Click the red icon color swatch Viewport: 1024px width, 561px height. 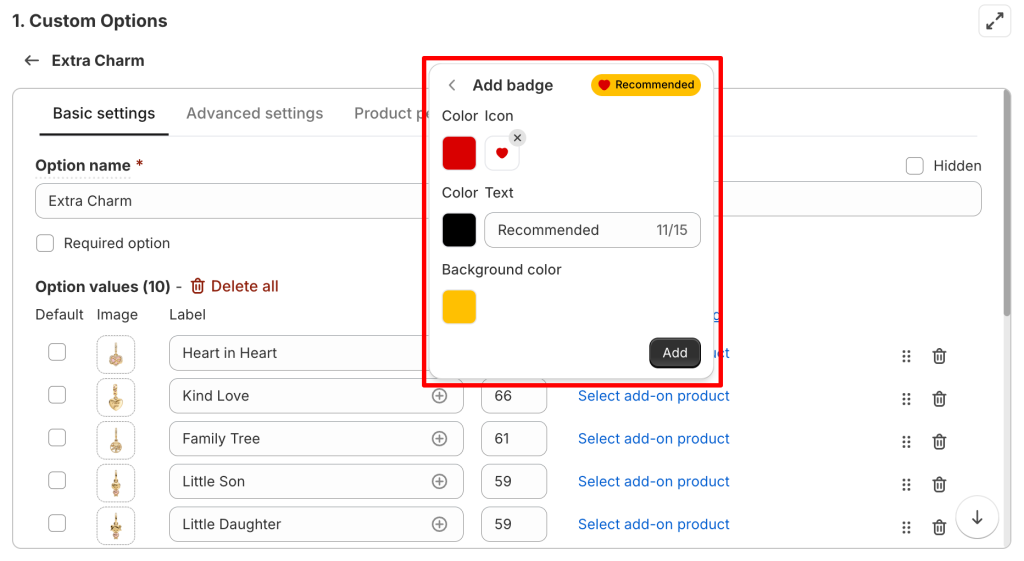point(459,154)
